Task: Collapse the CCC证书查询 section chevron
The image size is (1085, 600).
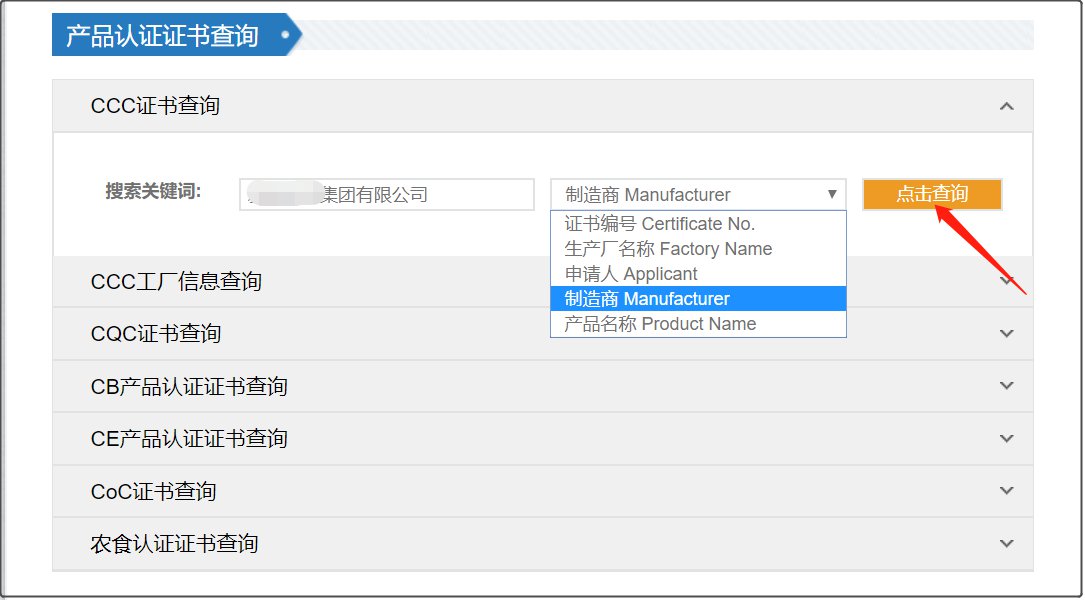Action: (x=1007, y=106)
